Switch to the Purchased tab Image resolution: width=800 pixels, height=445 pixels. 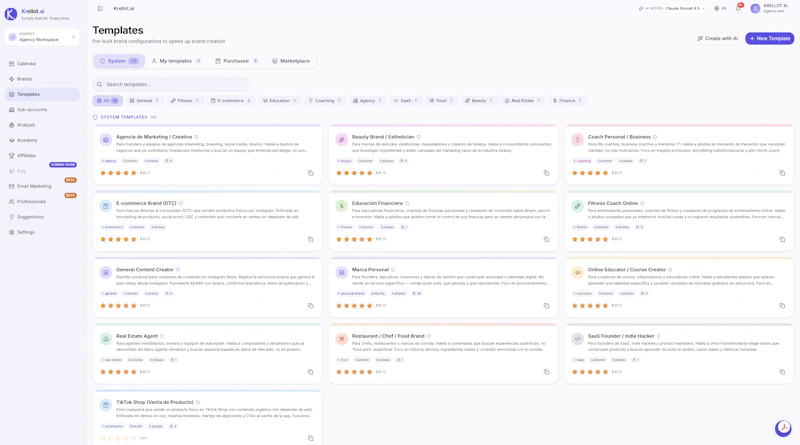[237, 61]
